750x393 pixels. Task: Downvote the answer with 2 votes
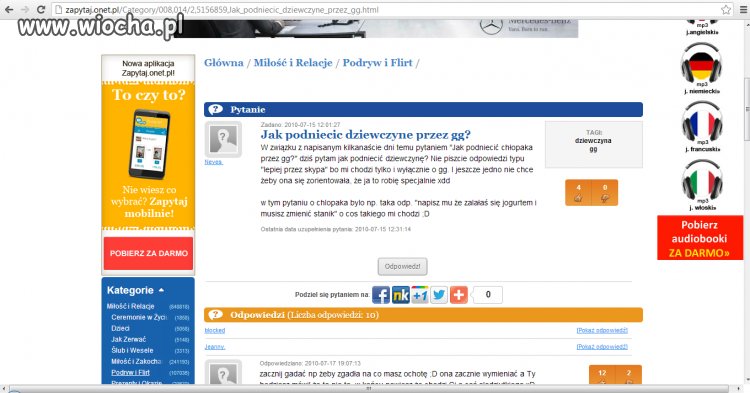tap(629, 375)
